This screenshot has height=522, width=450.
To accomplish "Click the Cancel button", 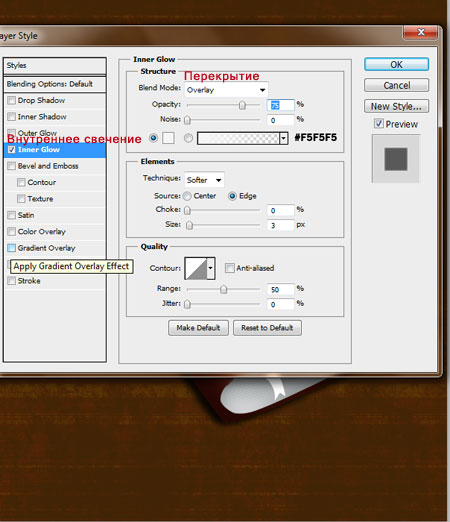I will pos(396,85).
